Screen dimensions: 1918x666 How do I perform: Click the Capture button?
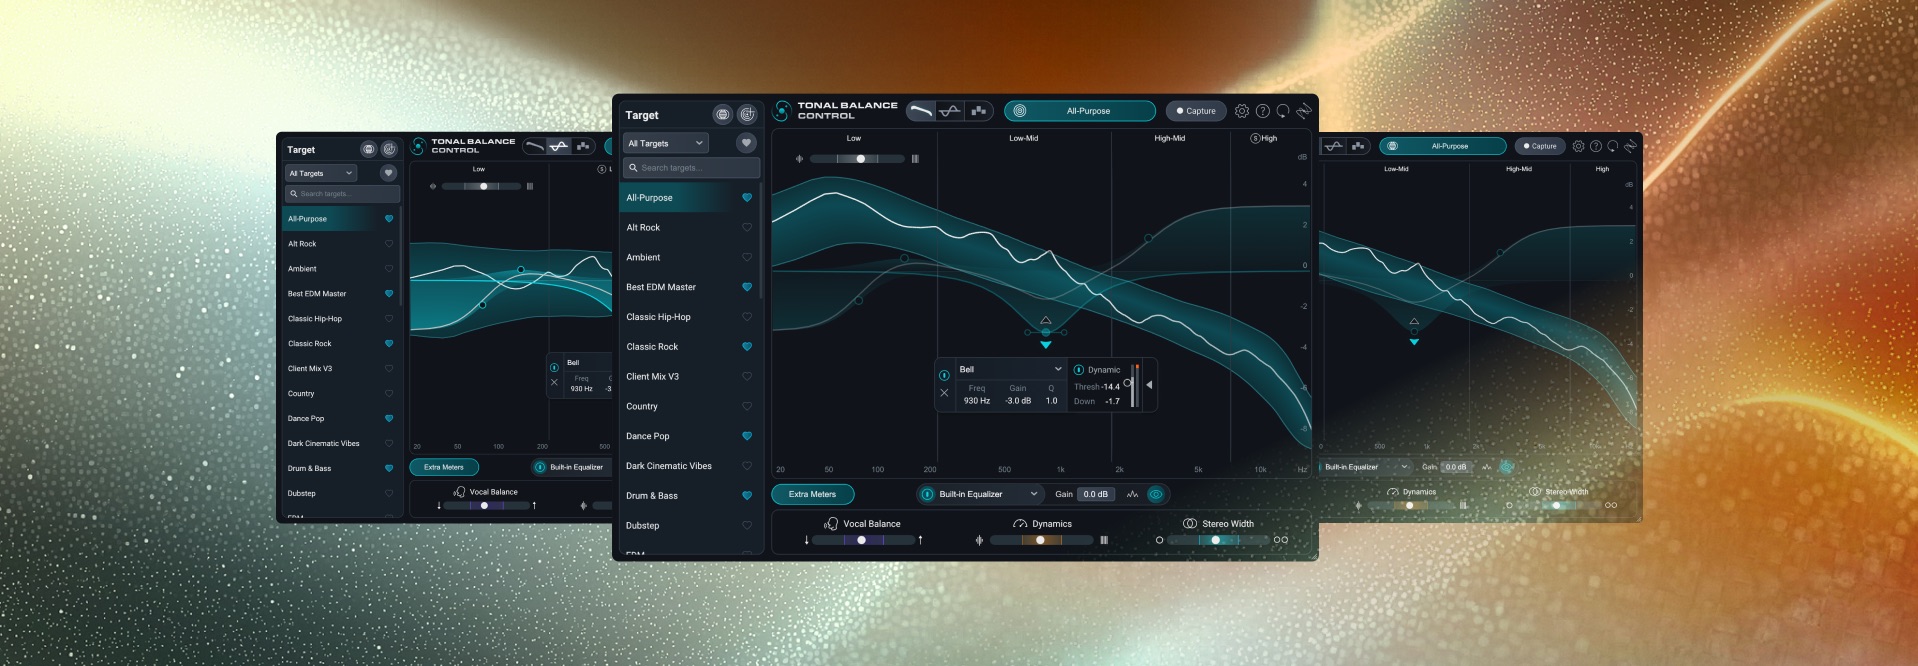[1195, 111]
